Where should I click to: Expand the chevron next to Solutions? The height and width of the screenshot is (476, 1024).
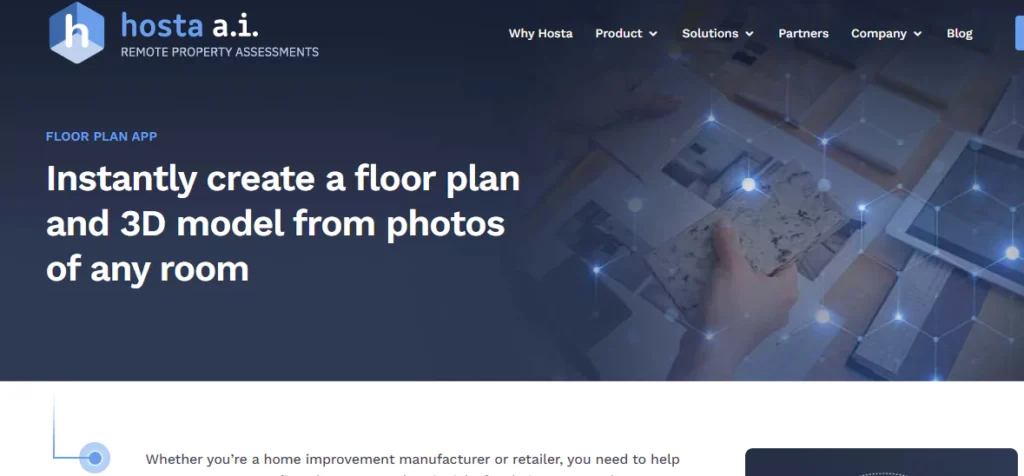pyautogui.click(x=749, y=34)
